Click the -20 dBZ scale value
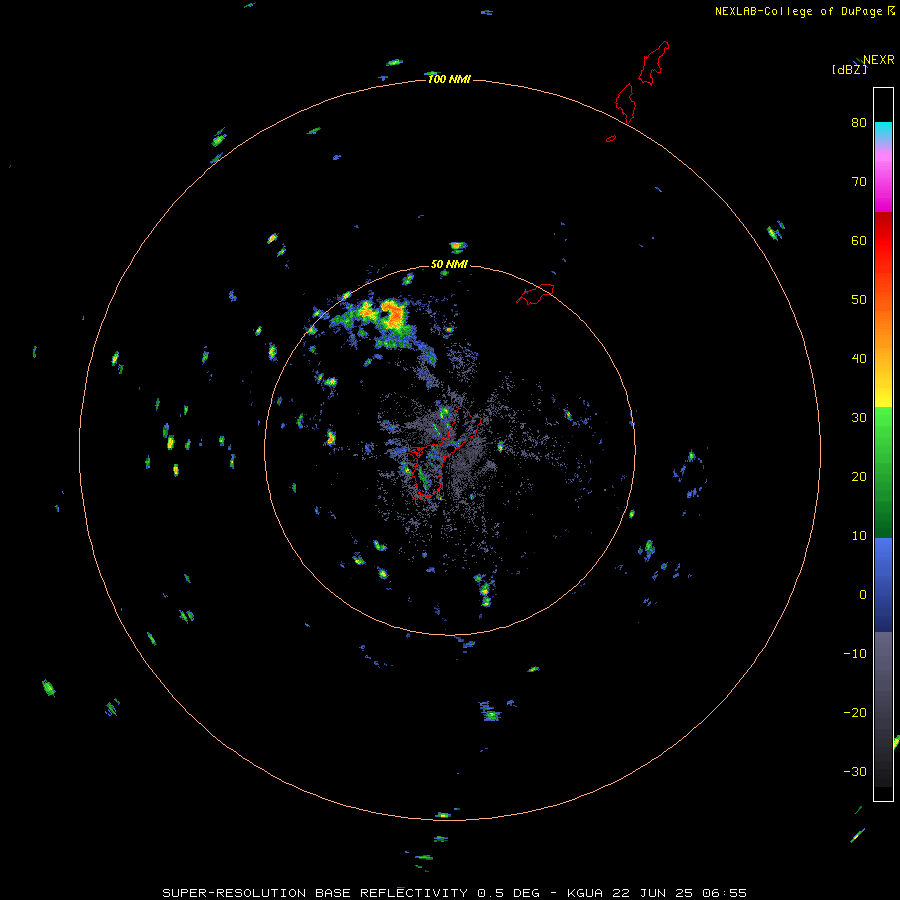This screenshot has width=900, height=900. (x=855, y=713)
